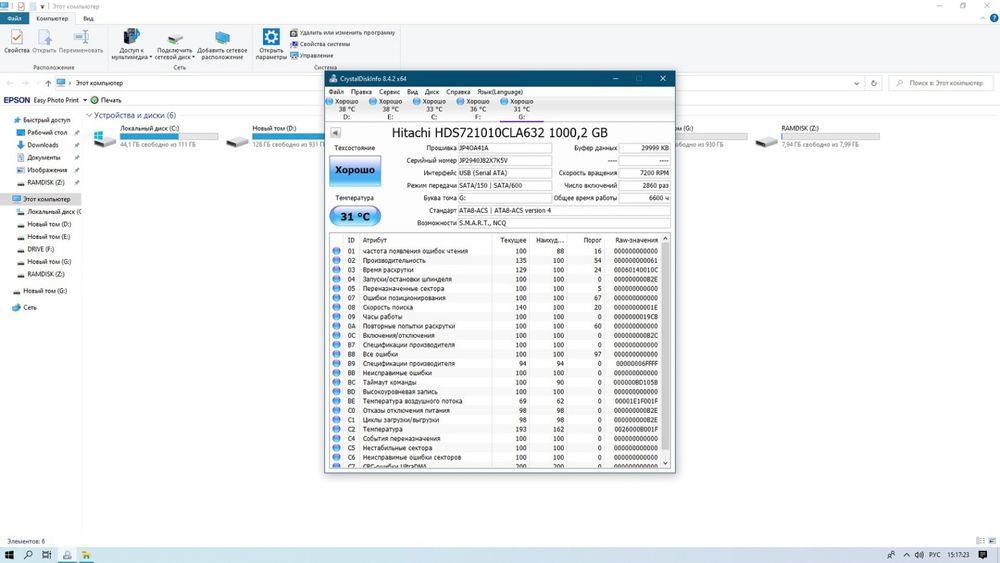Open the Сервис menu in CrystalDiskInfo
The width and height of the screenshot is (1000, 563).
[390, 92]
